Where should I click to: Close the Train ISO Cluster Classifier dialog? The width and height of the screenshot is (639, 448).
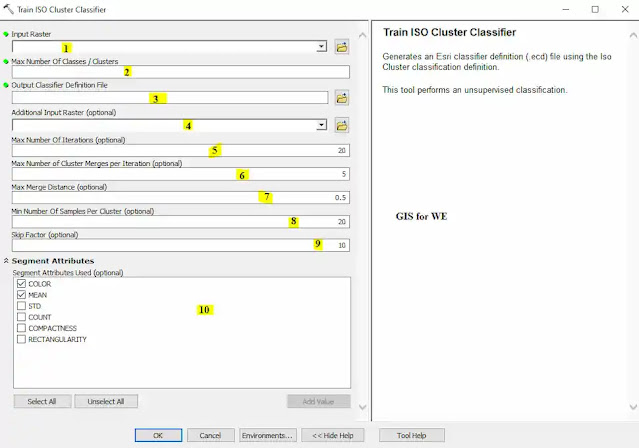[625, 9]
